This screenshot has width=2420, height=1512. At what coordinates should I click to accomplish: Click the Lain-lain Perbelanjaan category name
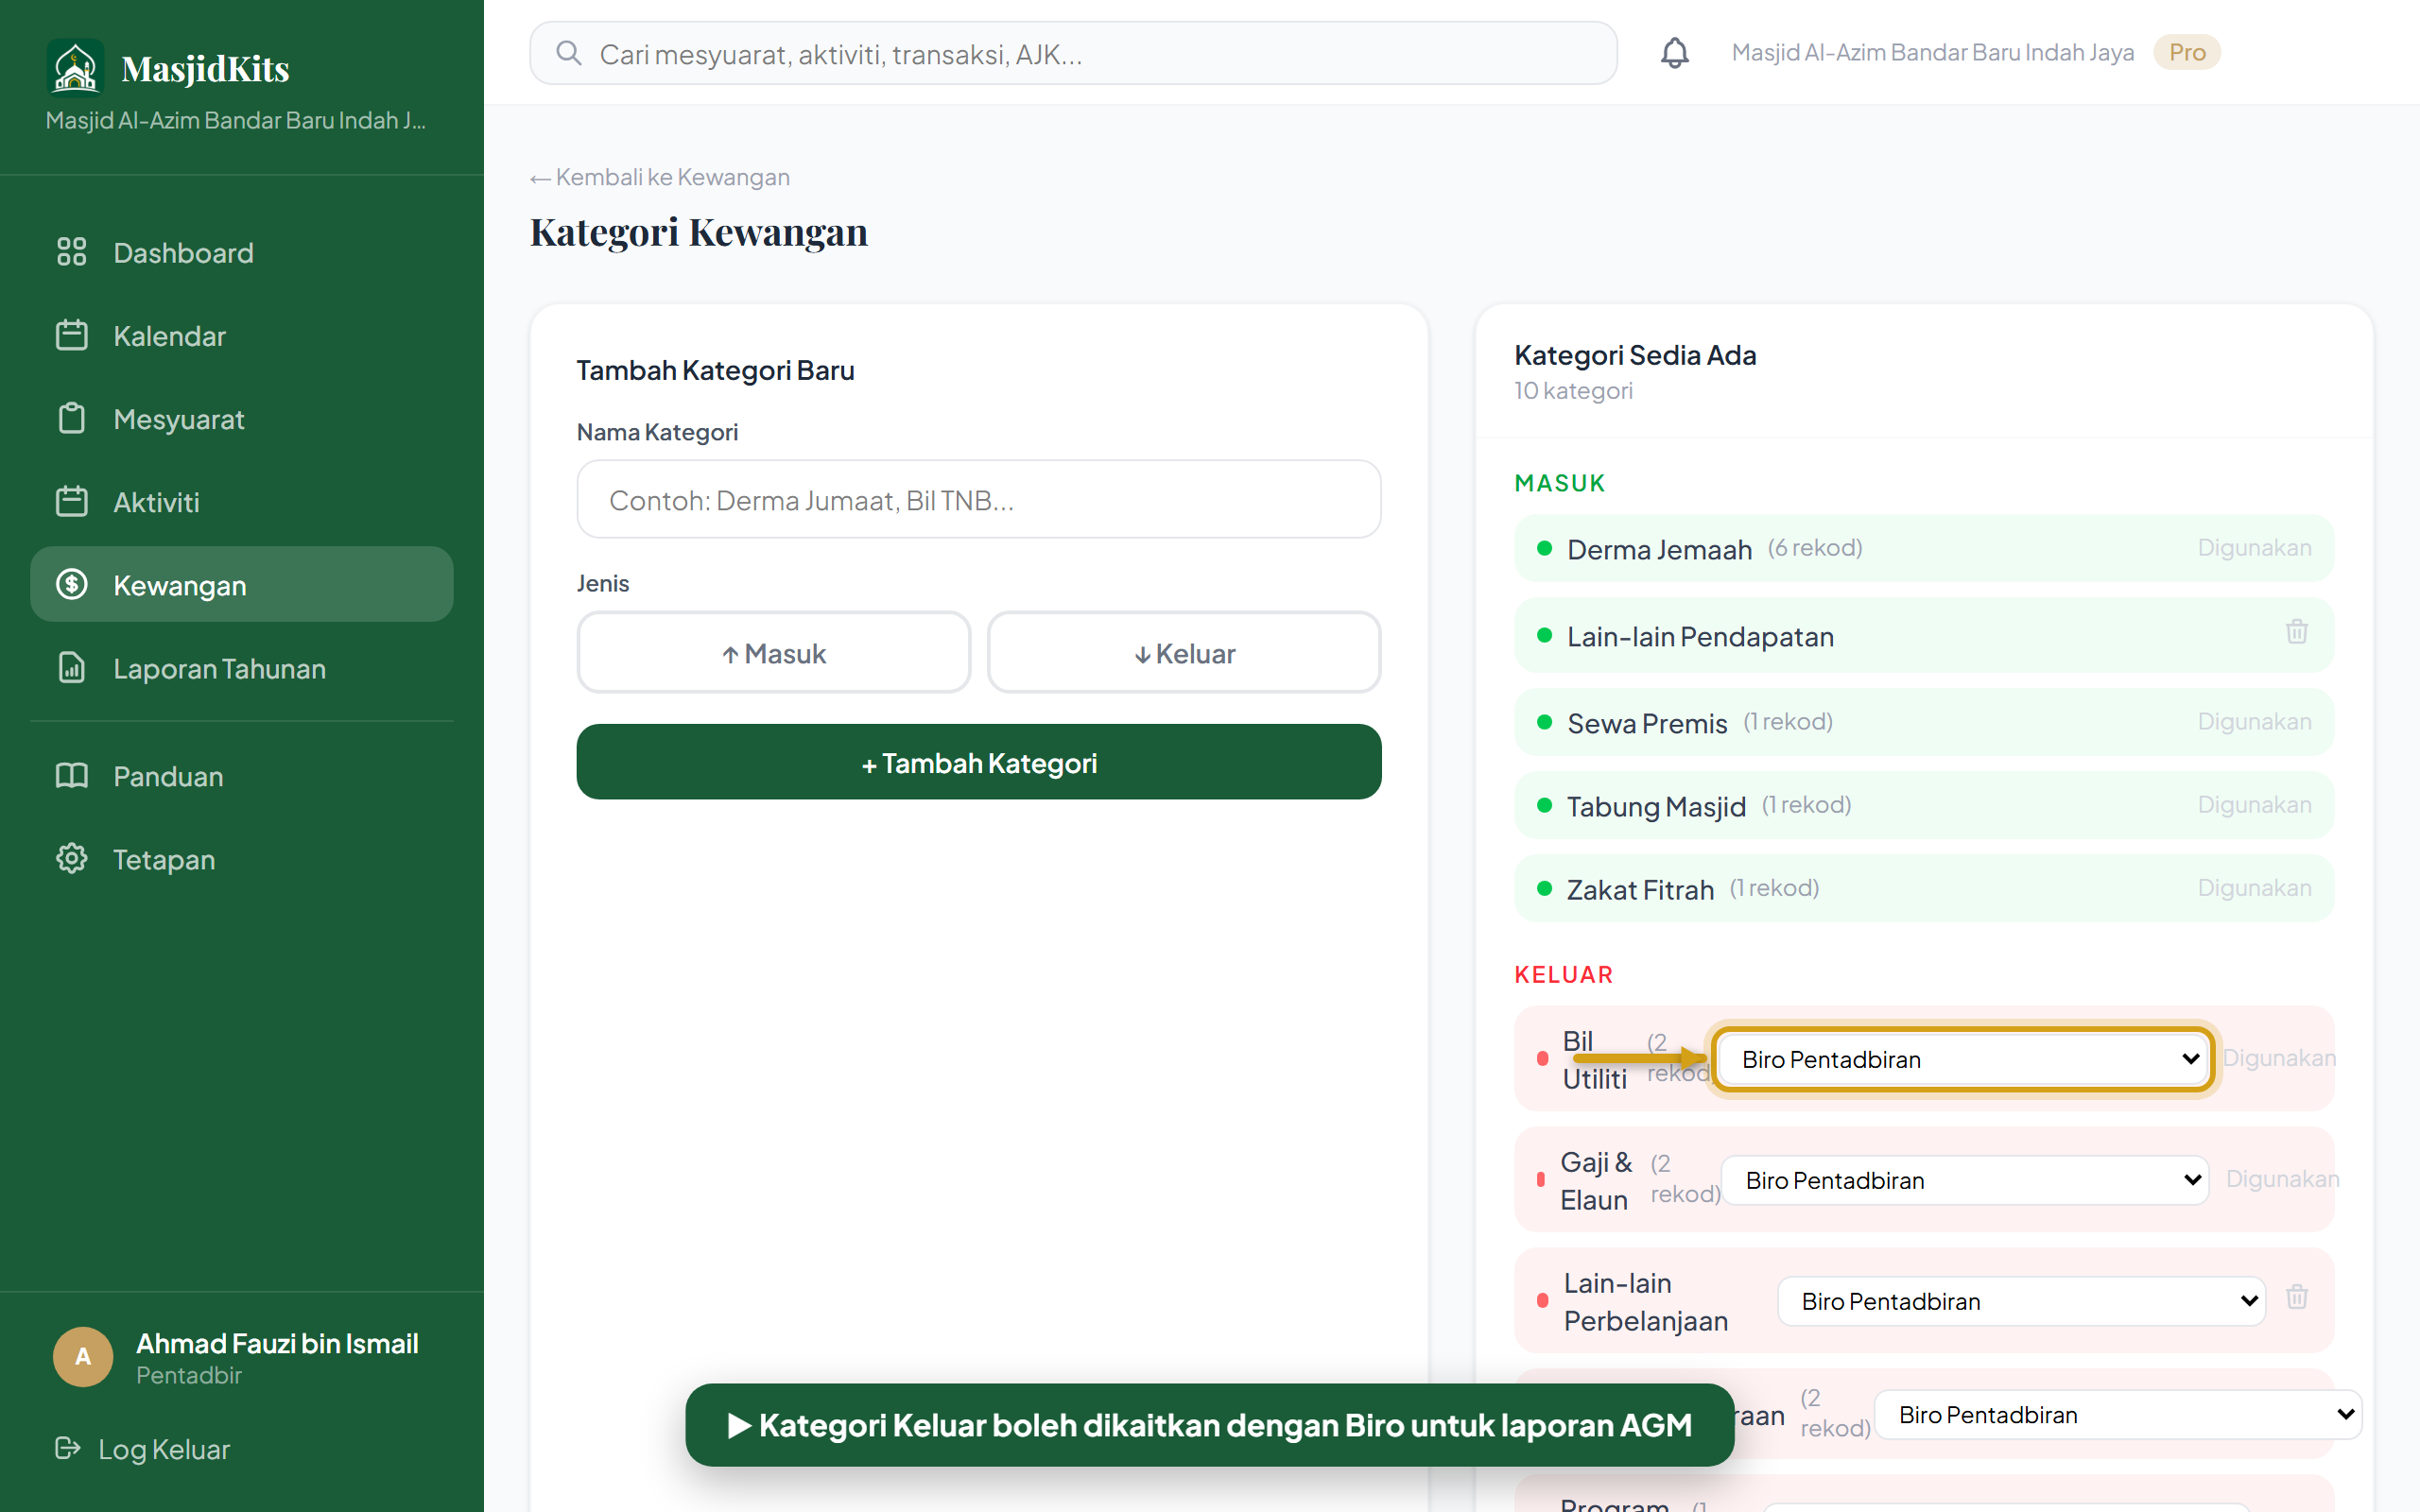(x=1646, y=1301)
